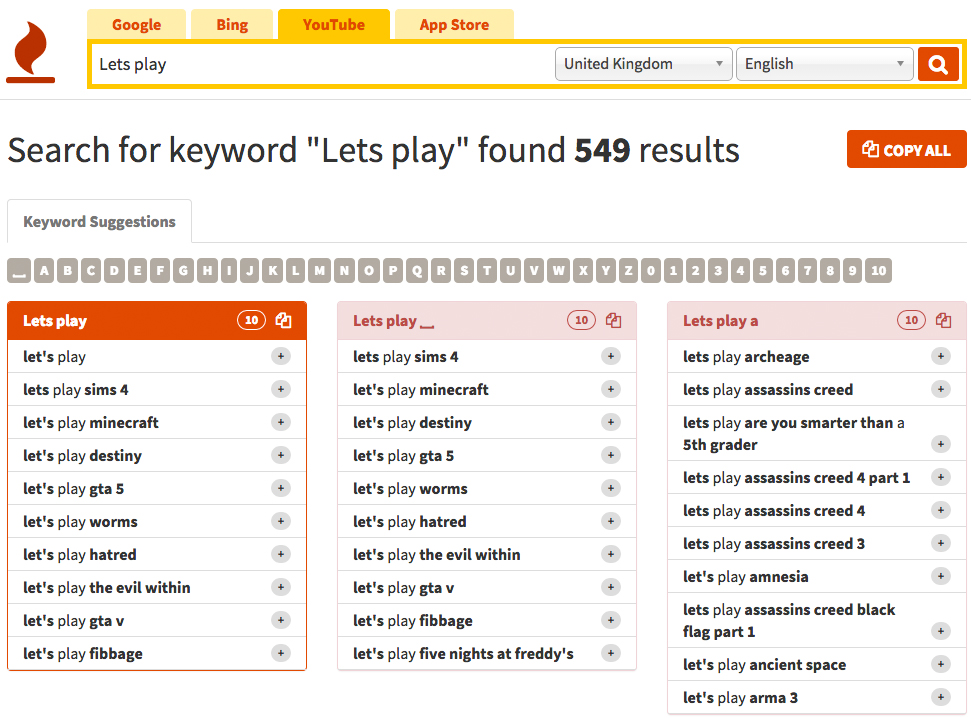
Task: Add 'lets play archeage' plus icon
Action: pyautogui.click(x=941, y=356)
